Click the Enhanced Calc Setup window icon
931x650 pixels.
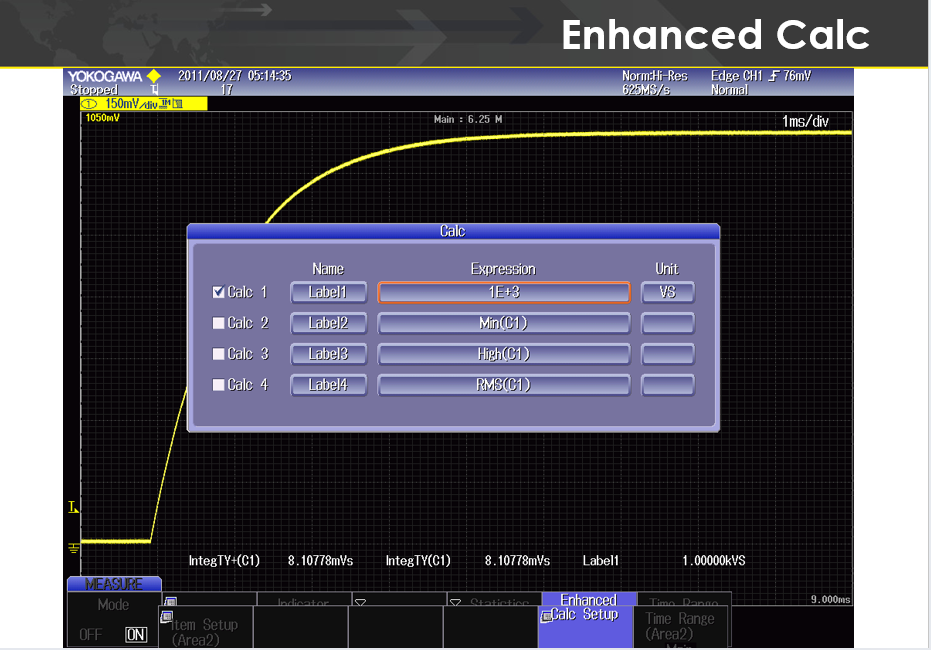[x=546, y=616]
